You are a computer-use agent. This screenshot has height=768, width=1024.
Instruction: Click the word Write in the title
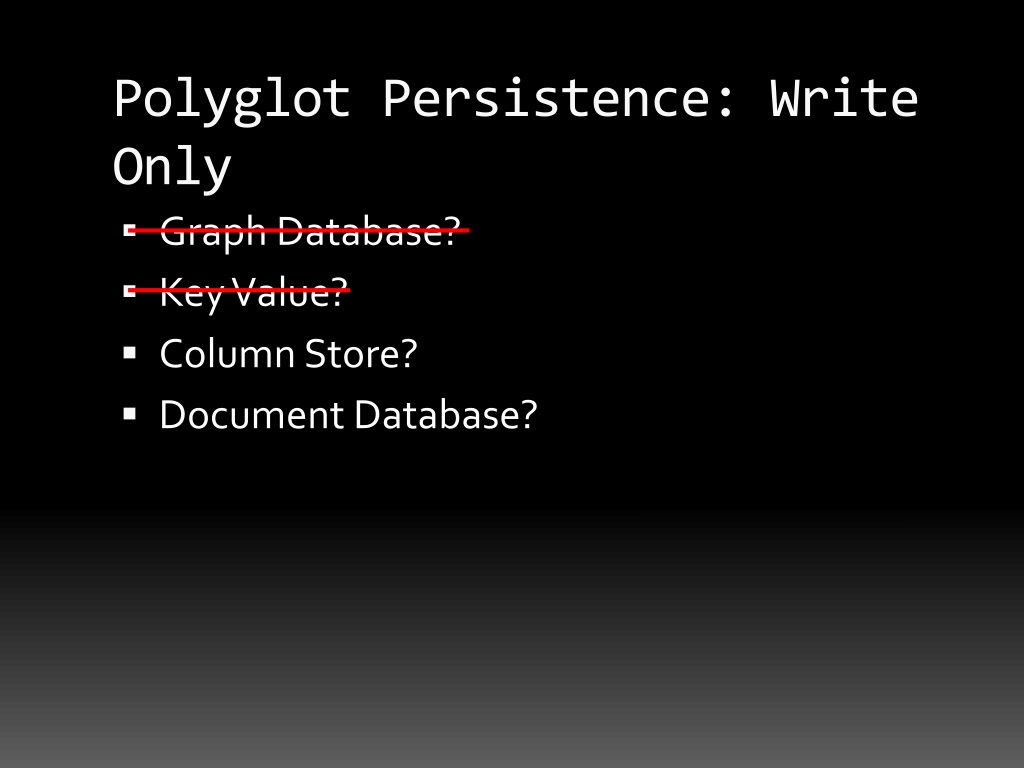[844, 99]
